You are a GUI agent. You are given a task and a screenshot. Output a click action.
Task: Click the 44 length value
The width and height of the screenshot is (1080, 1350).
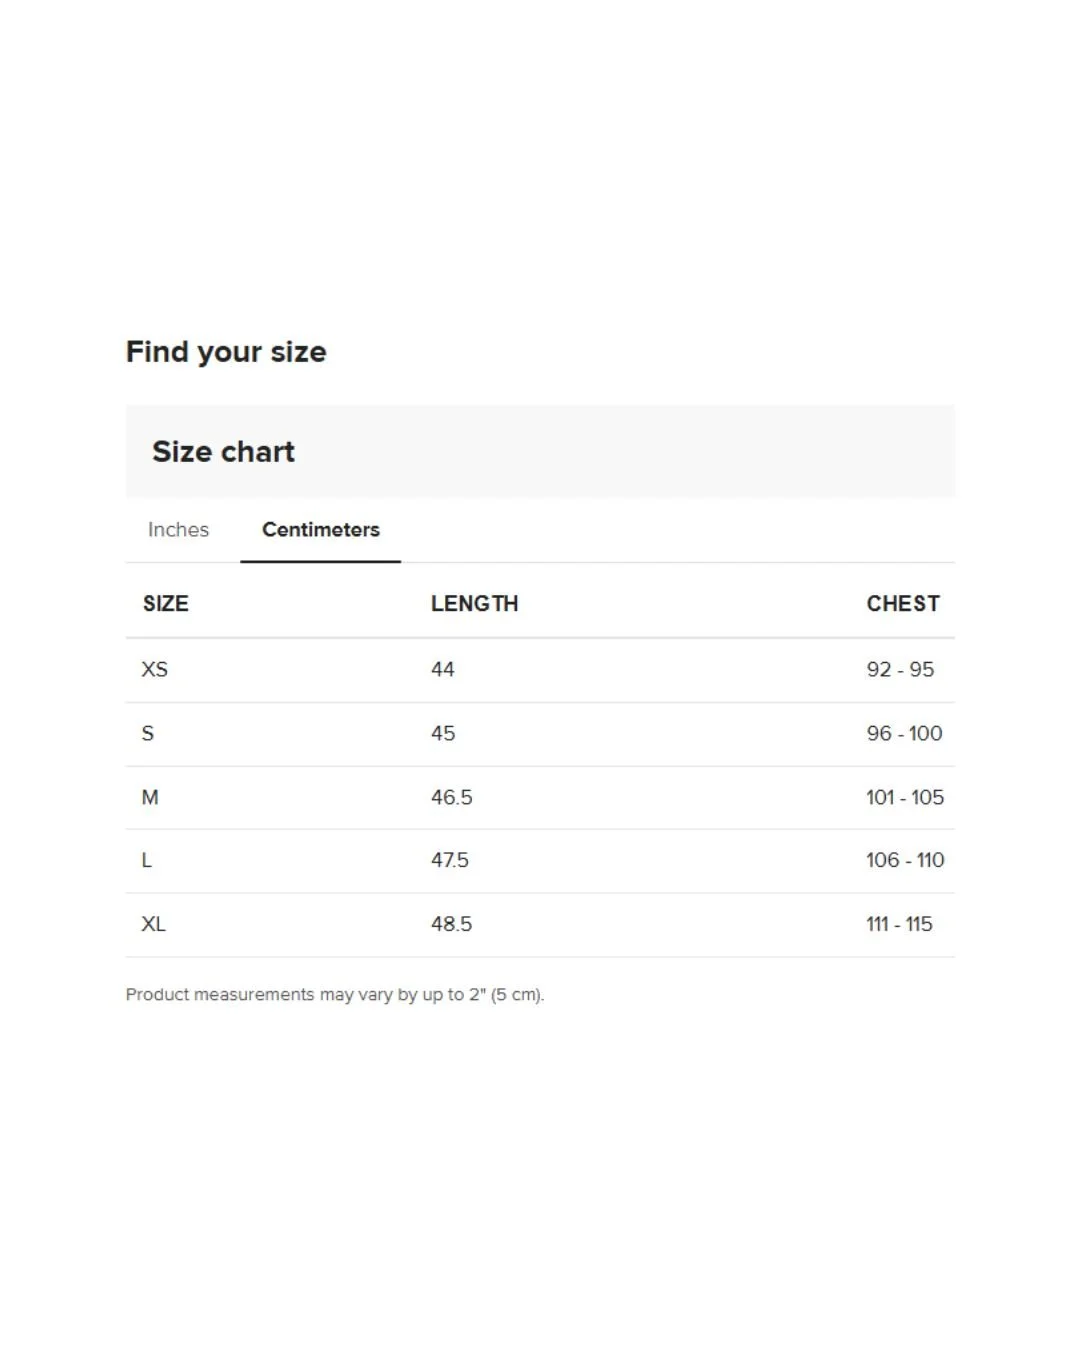point(443,670)
